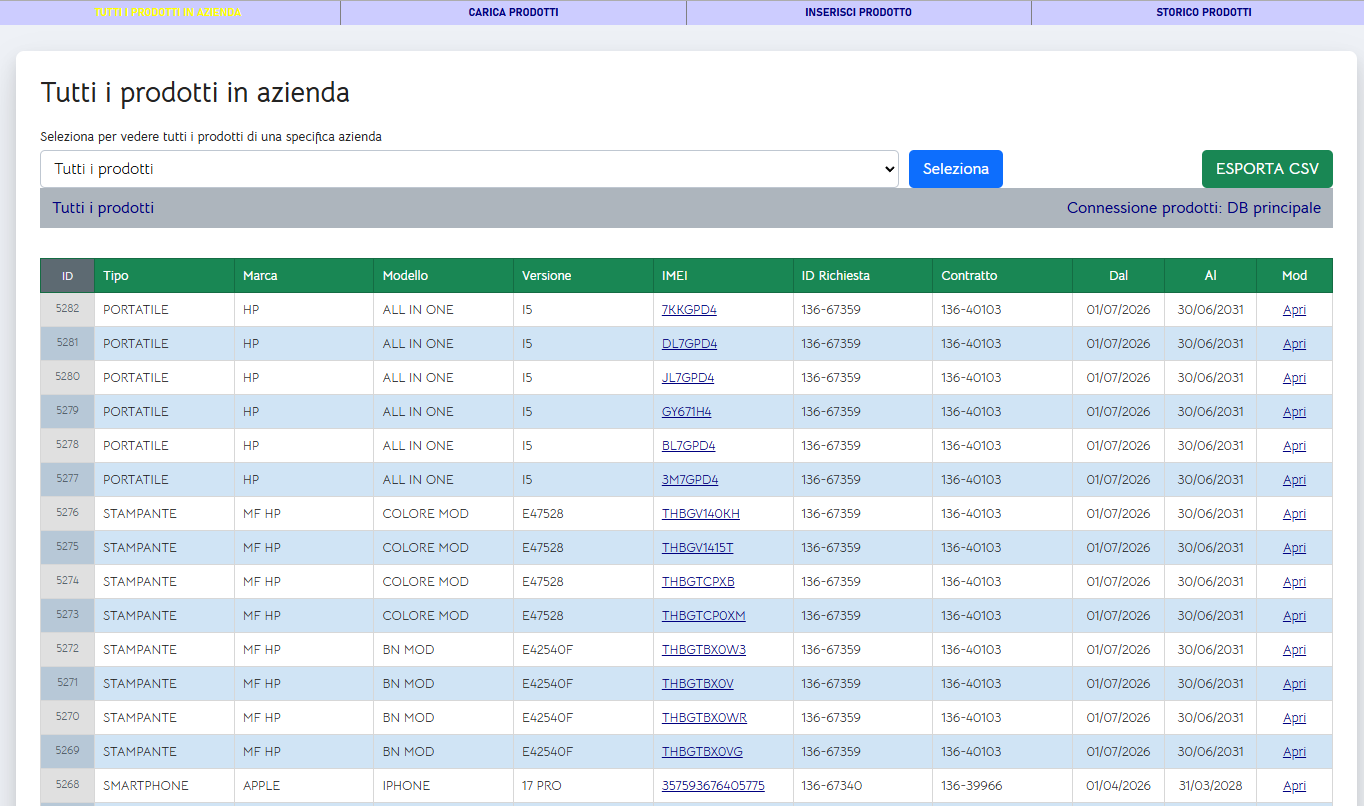Click the Mod column header
Image resolution: width=1364 pixels, height=806 pixels.
click(x=1294, y=276)
